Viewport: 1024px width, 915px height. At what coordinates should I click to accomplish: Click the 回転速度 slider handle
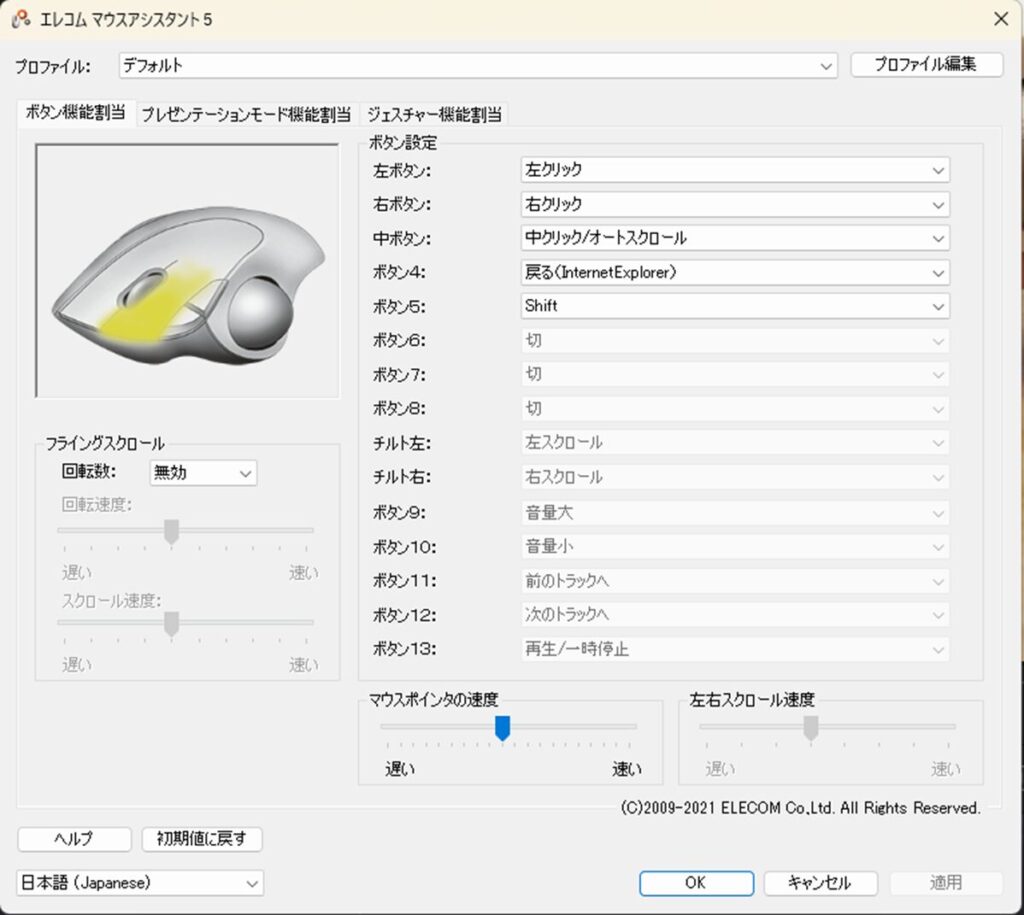(x=171, y=532)
